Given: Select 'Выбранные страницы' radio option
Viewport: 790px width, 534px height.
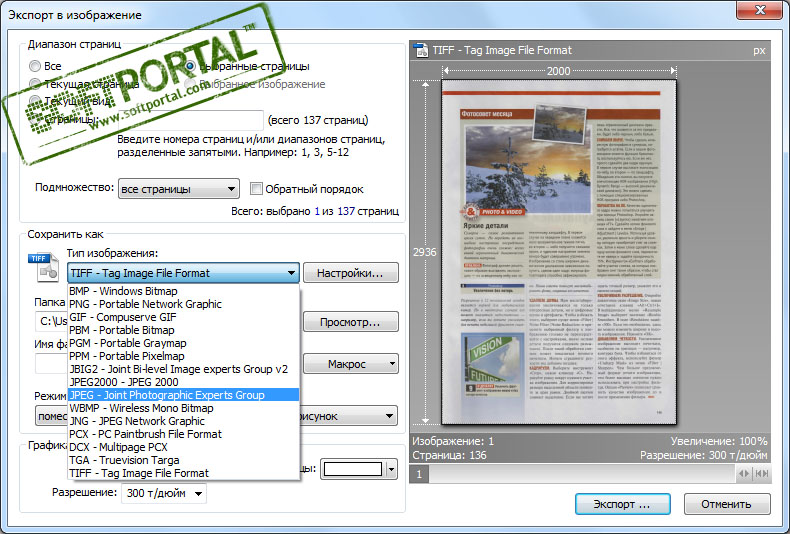Looking at the screenshot, I should 190,66.
